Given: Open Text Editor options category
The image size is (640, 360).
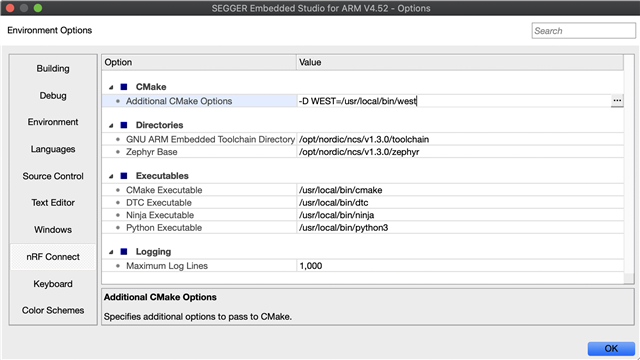Looking at the screenshot, I should coord(53,202).
